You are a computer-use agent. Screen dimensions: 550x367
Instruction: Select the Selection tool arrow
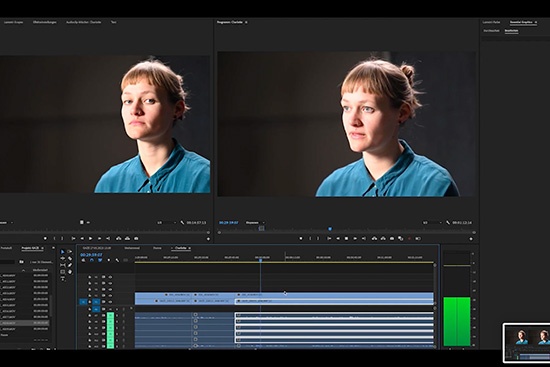[x=62, y=252]
